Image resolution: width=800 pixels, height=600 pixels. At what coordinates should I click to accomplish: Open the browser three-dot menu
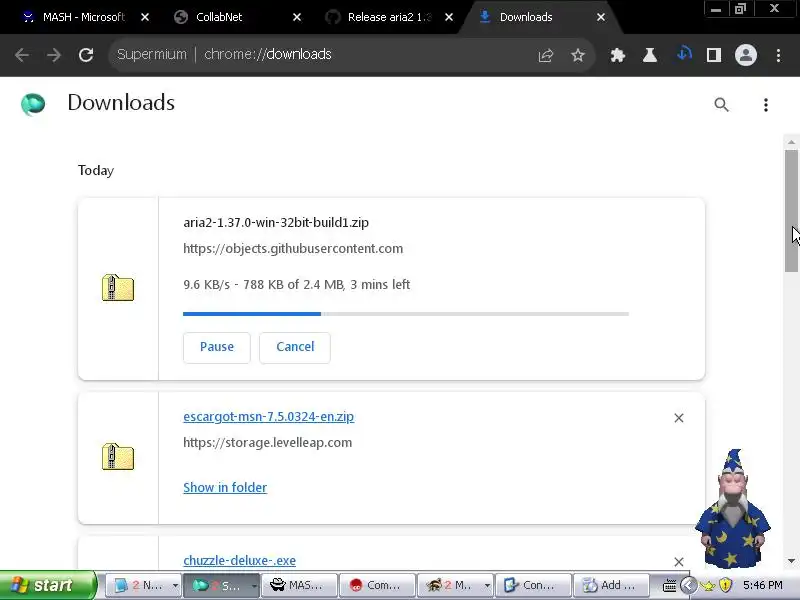point(778,55)
